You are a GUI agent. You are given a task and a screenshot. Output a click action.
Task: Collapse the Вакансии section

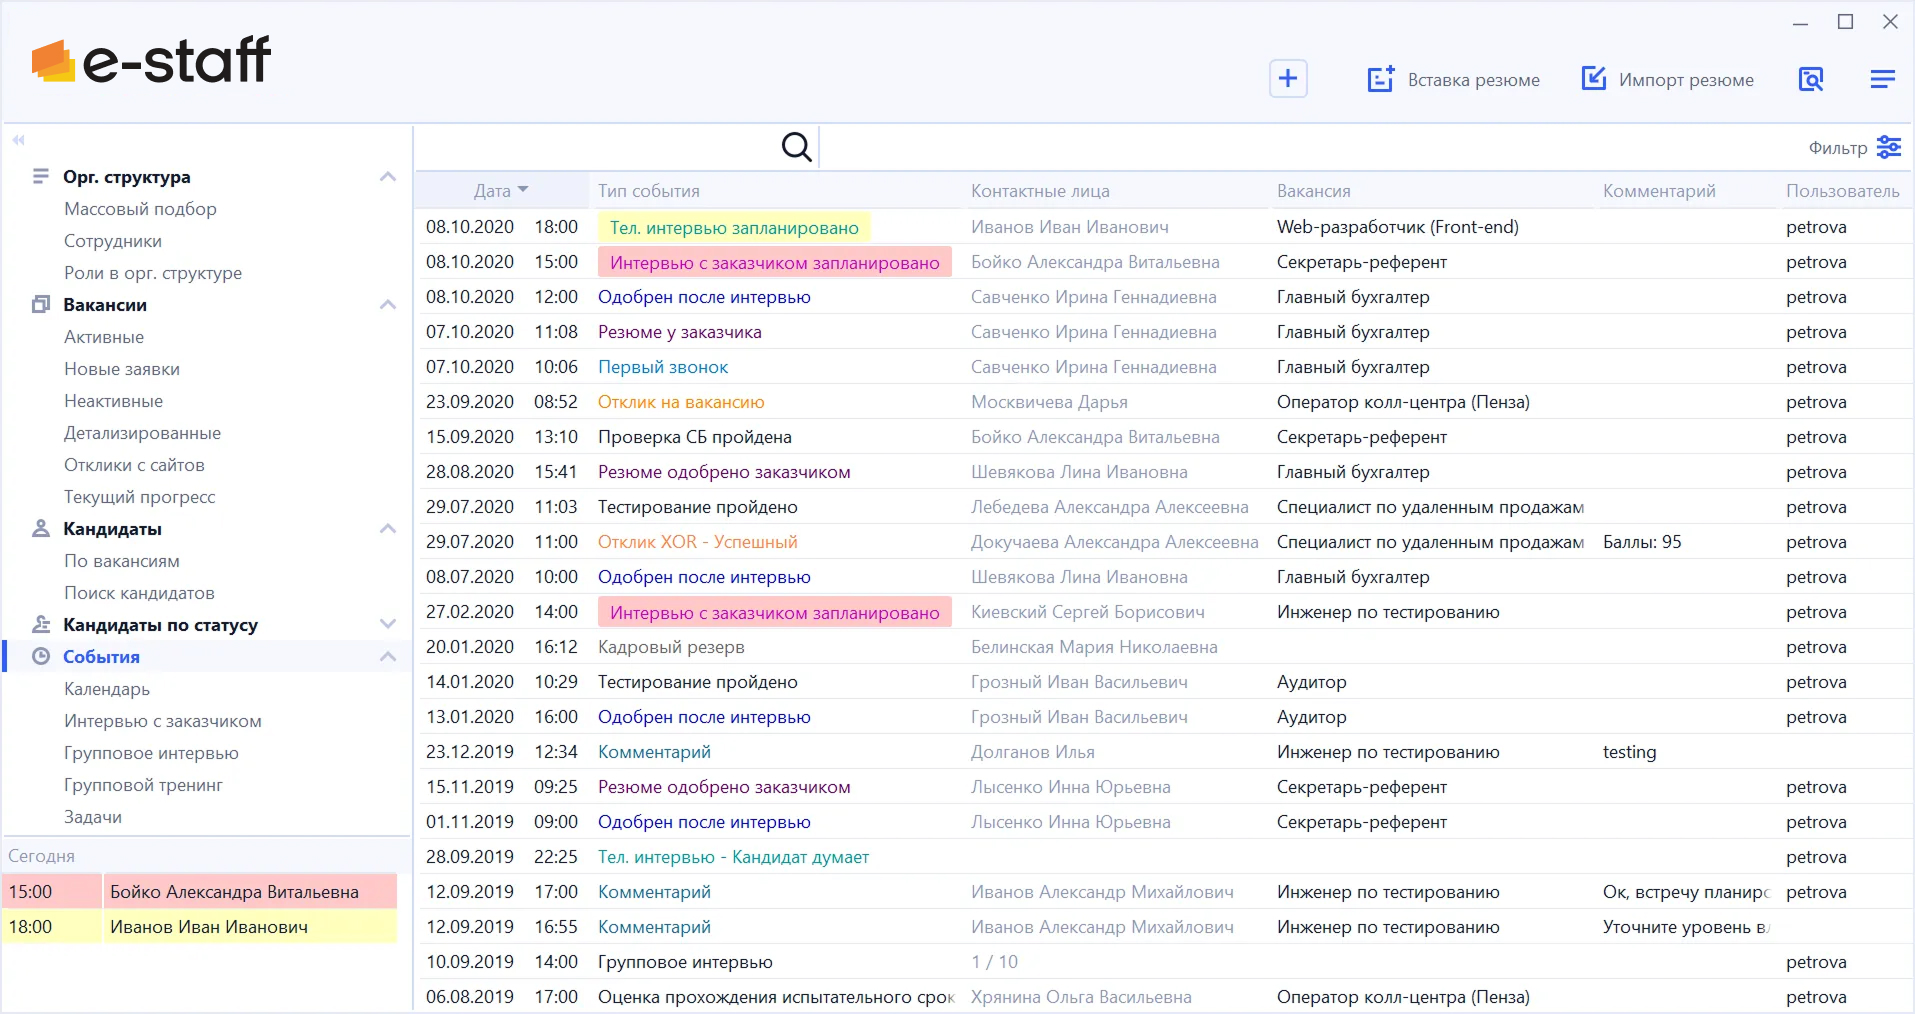[x=388, y=305]
